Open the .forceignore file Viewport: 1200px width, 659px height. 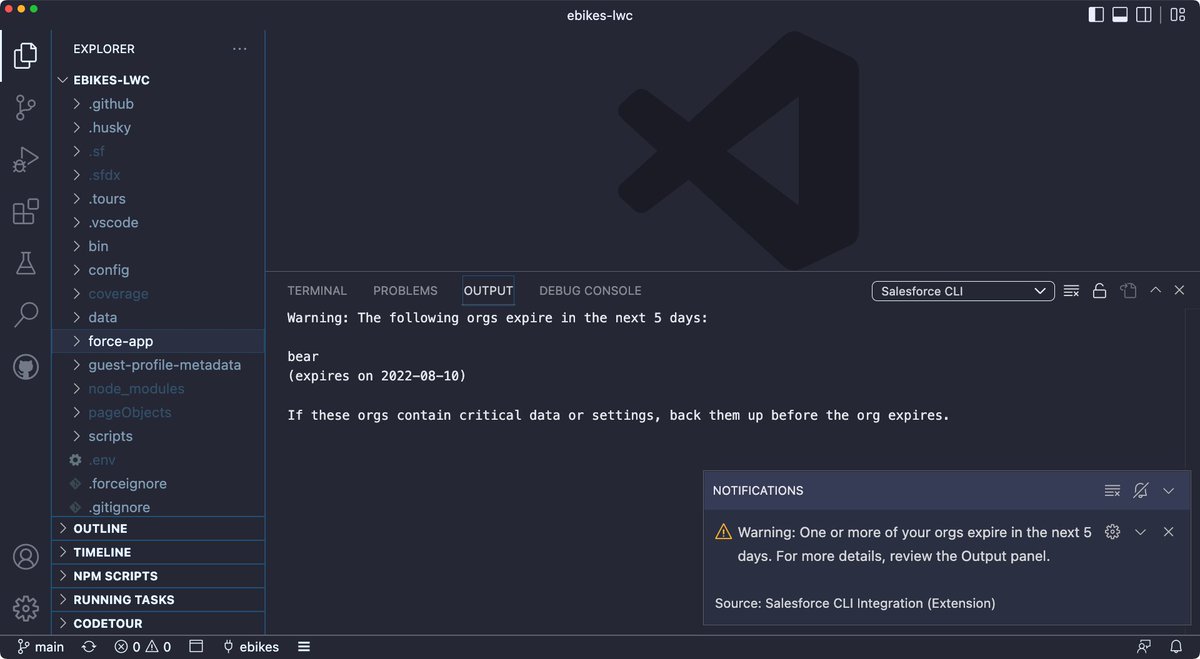pyautogui.click(x=158, y=484)
